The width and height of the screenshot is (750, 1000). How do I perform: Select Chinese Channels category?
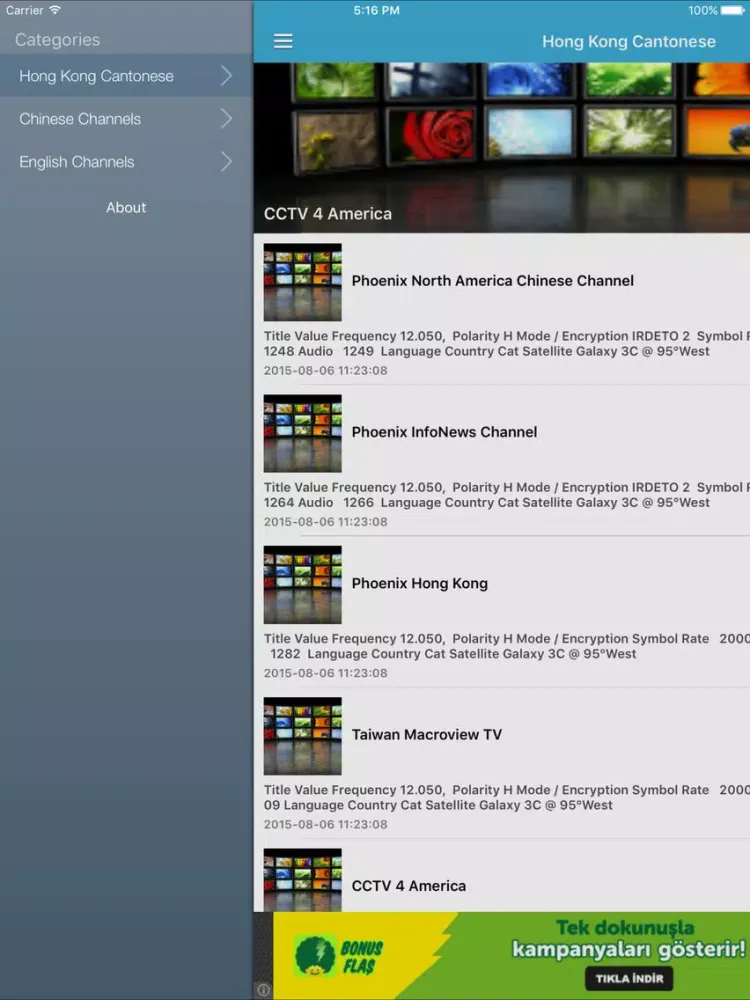pyautogui.click(x=126, y=119)
